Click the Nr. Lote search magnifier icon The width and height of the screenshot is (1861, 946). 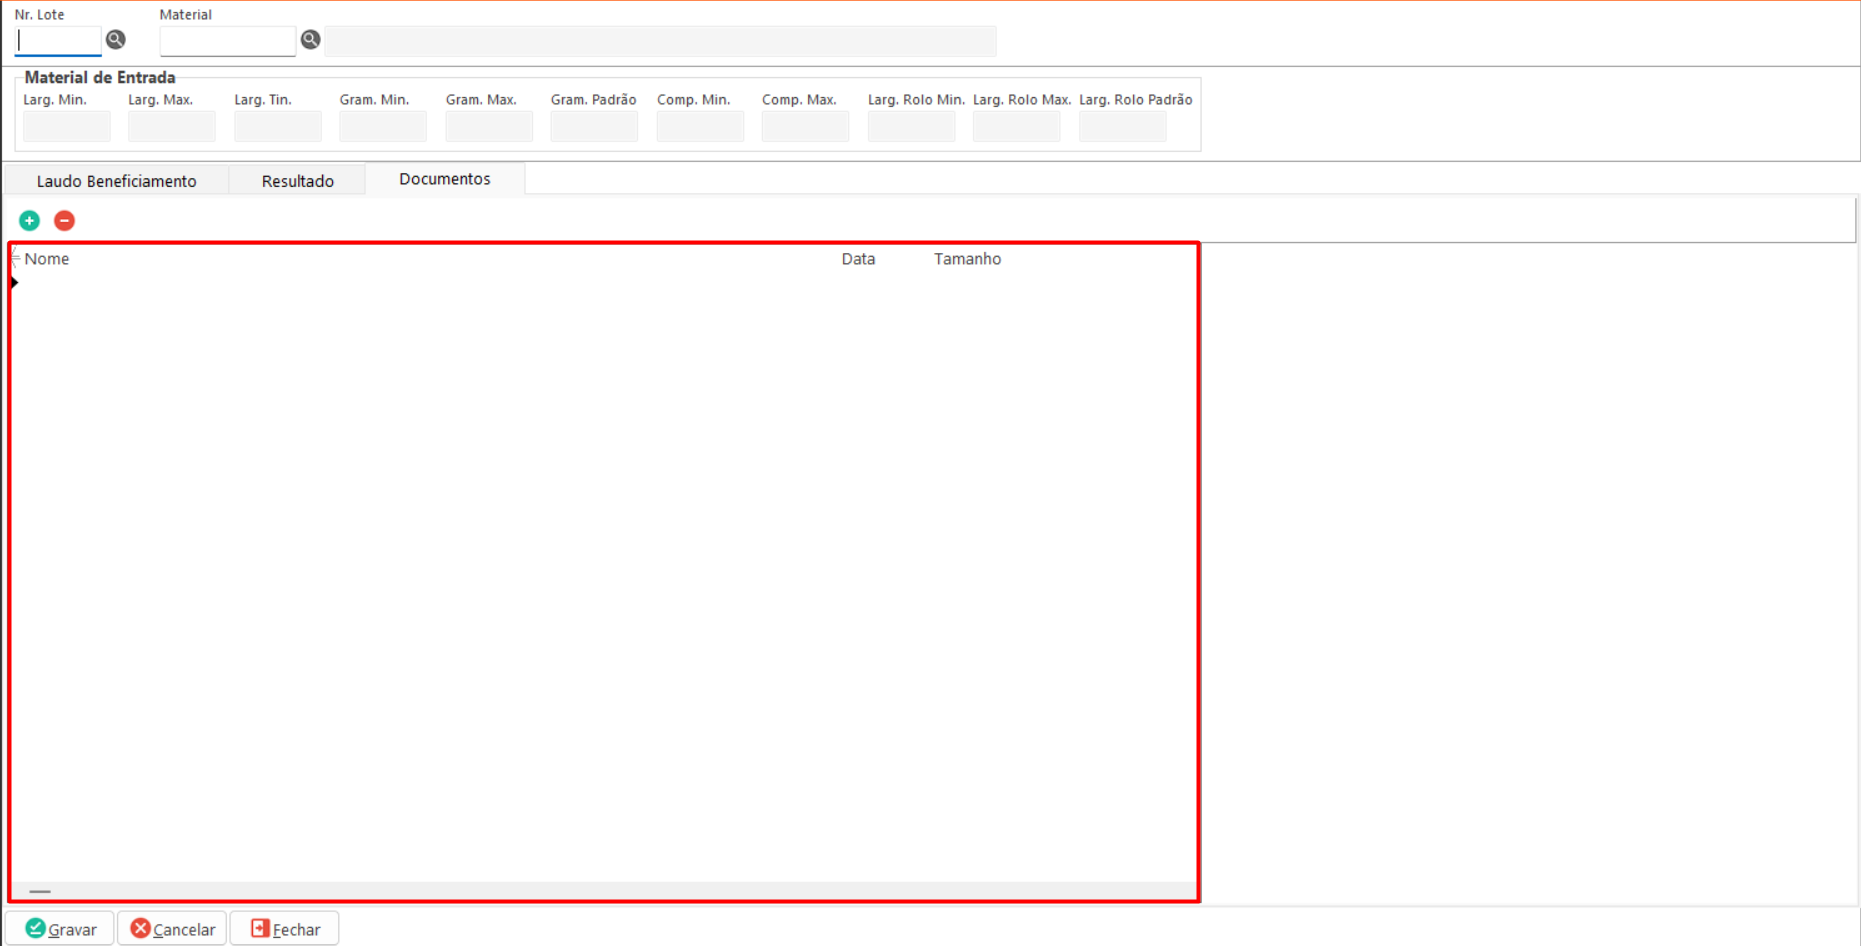116,40
